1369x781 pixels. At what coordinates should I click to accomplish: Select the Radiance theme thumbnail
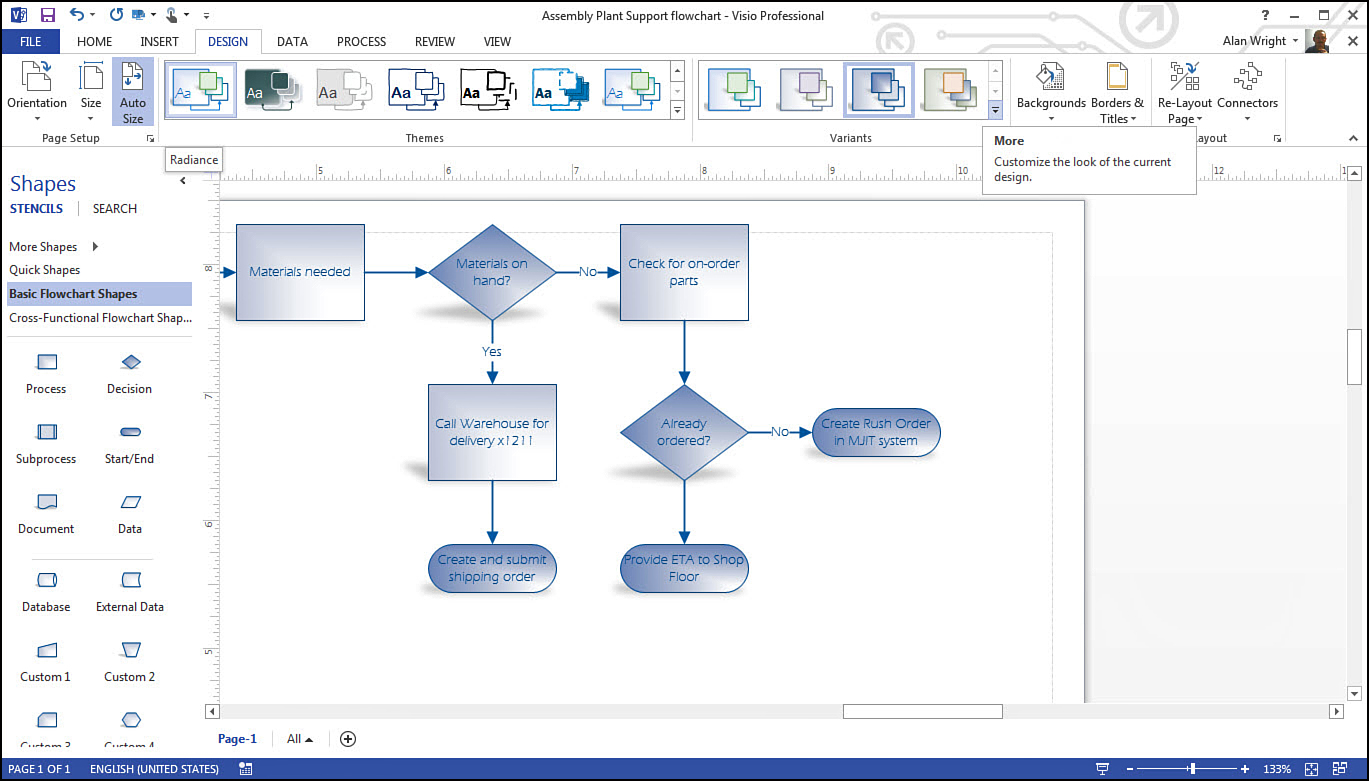201,90
